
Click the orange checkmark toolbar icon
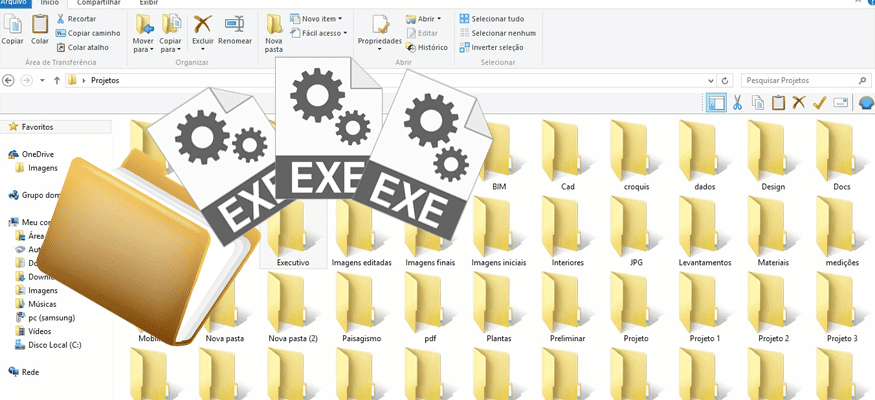819,102
